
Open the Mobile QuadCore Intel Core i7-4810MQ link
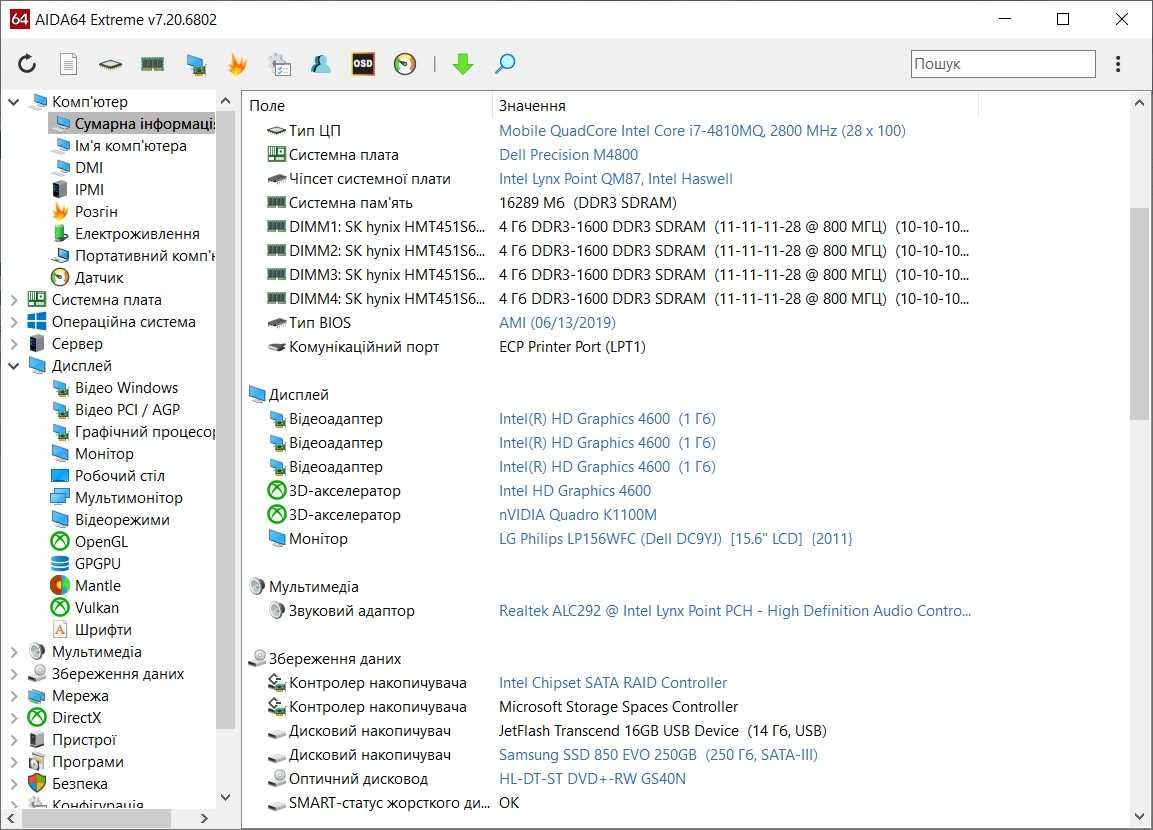tap(702, 131)
